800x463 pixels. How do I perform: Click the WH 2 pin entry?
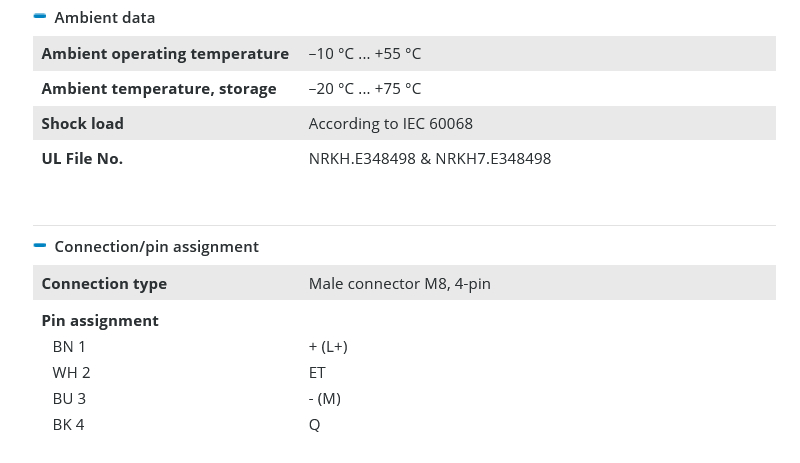[x=71, y=373]
